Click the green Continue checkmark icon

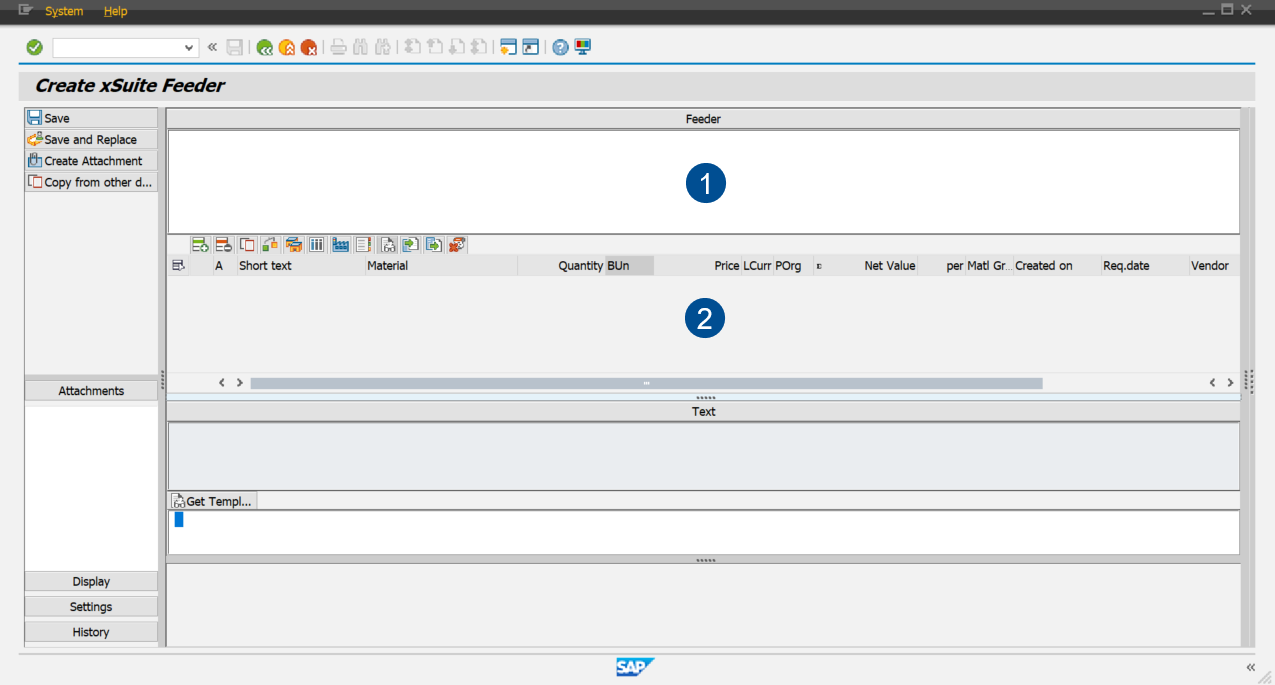(x=33, y=47)
